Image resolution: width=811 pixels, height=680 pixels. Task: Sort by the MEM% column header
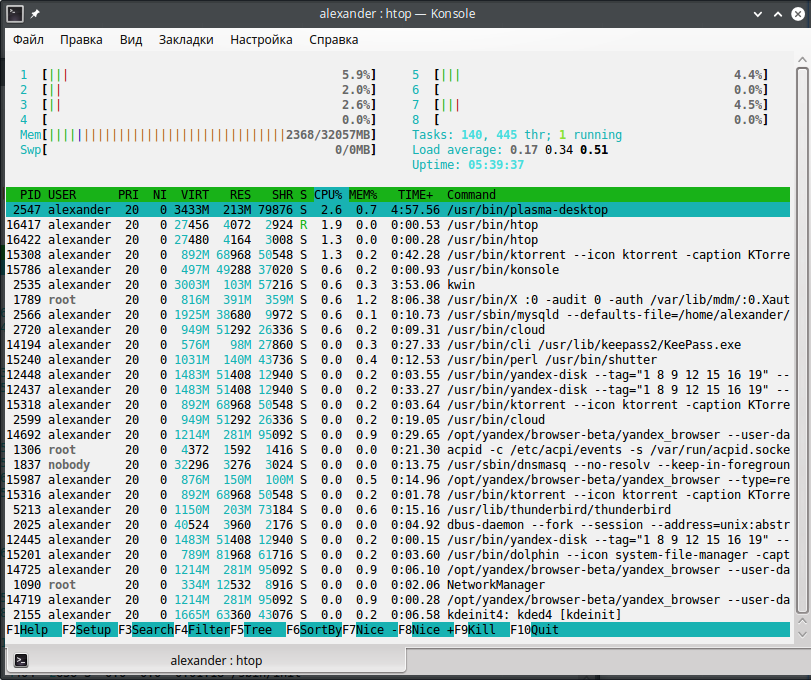click(362, 194)
